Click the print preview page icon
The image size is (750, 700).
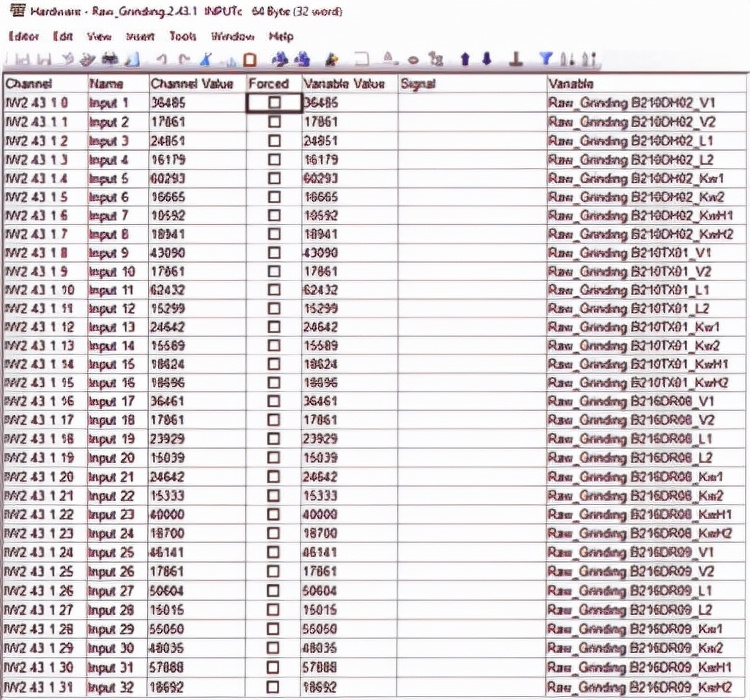(132, 59)
